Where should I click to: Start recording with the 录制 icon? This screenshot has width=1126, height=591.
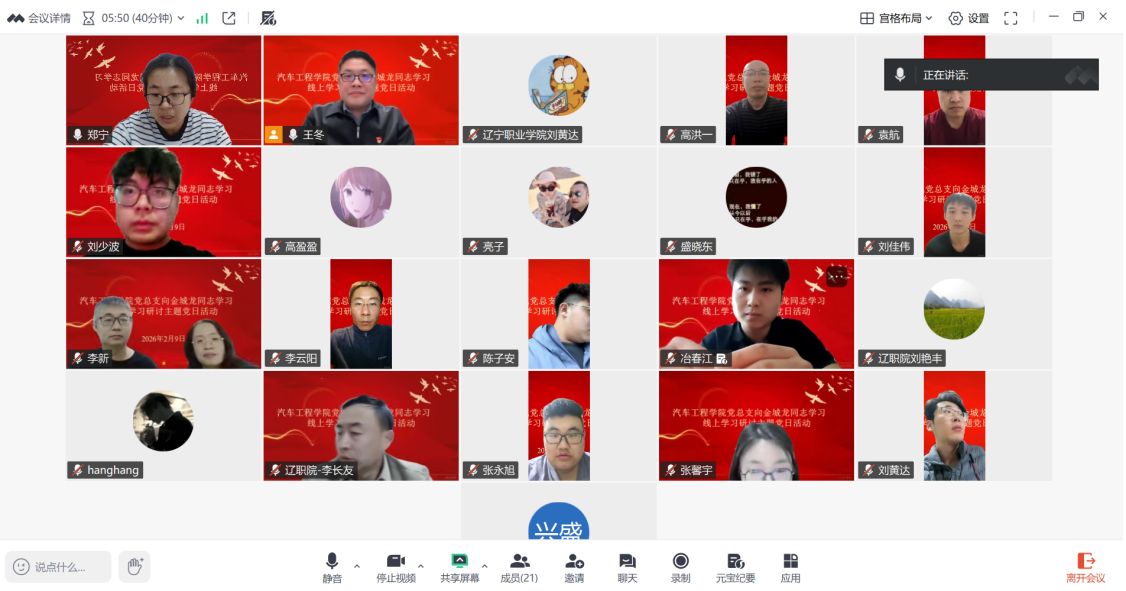pos(681,567)
